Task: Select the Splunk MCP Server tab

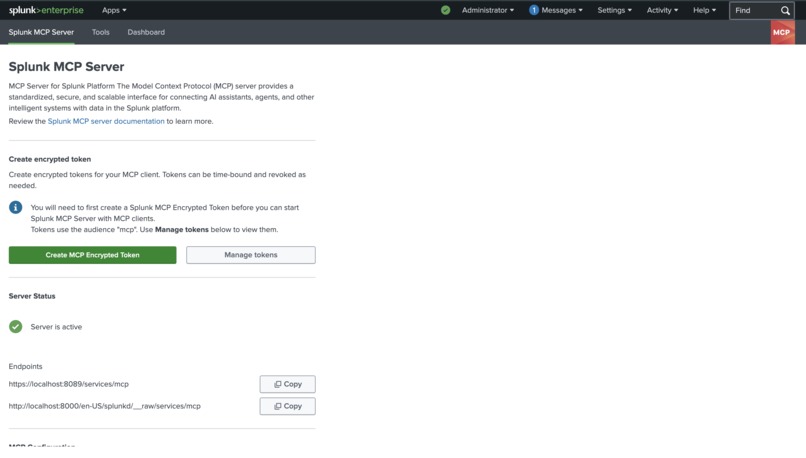Action: pos(41,32)
